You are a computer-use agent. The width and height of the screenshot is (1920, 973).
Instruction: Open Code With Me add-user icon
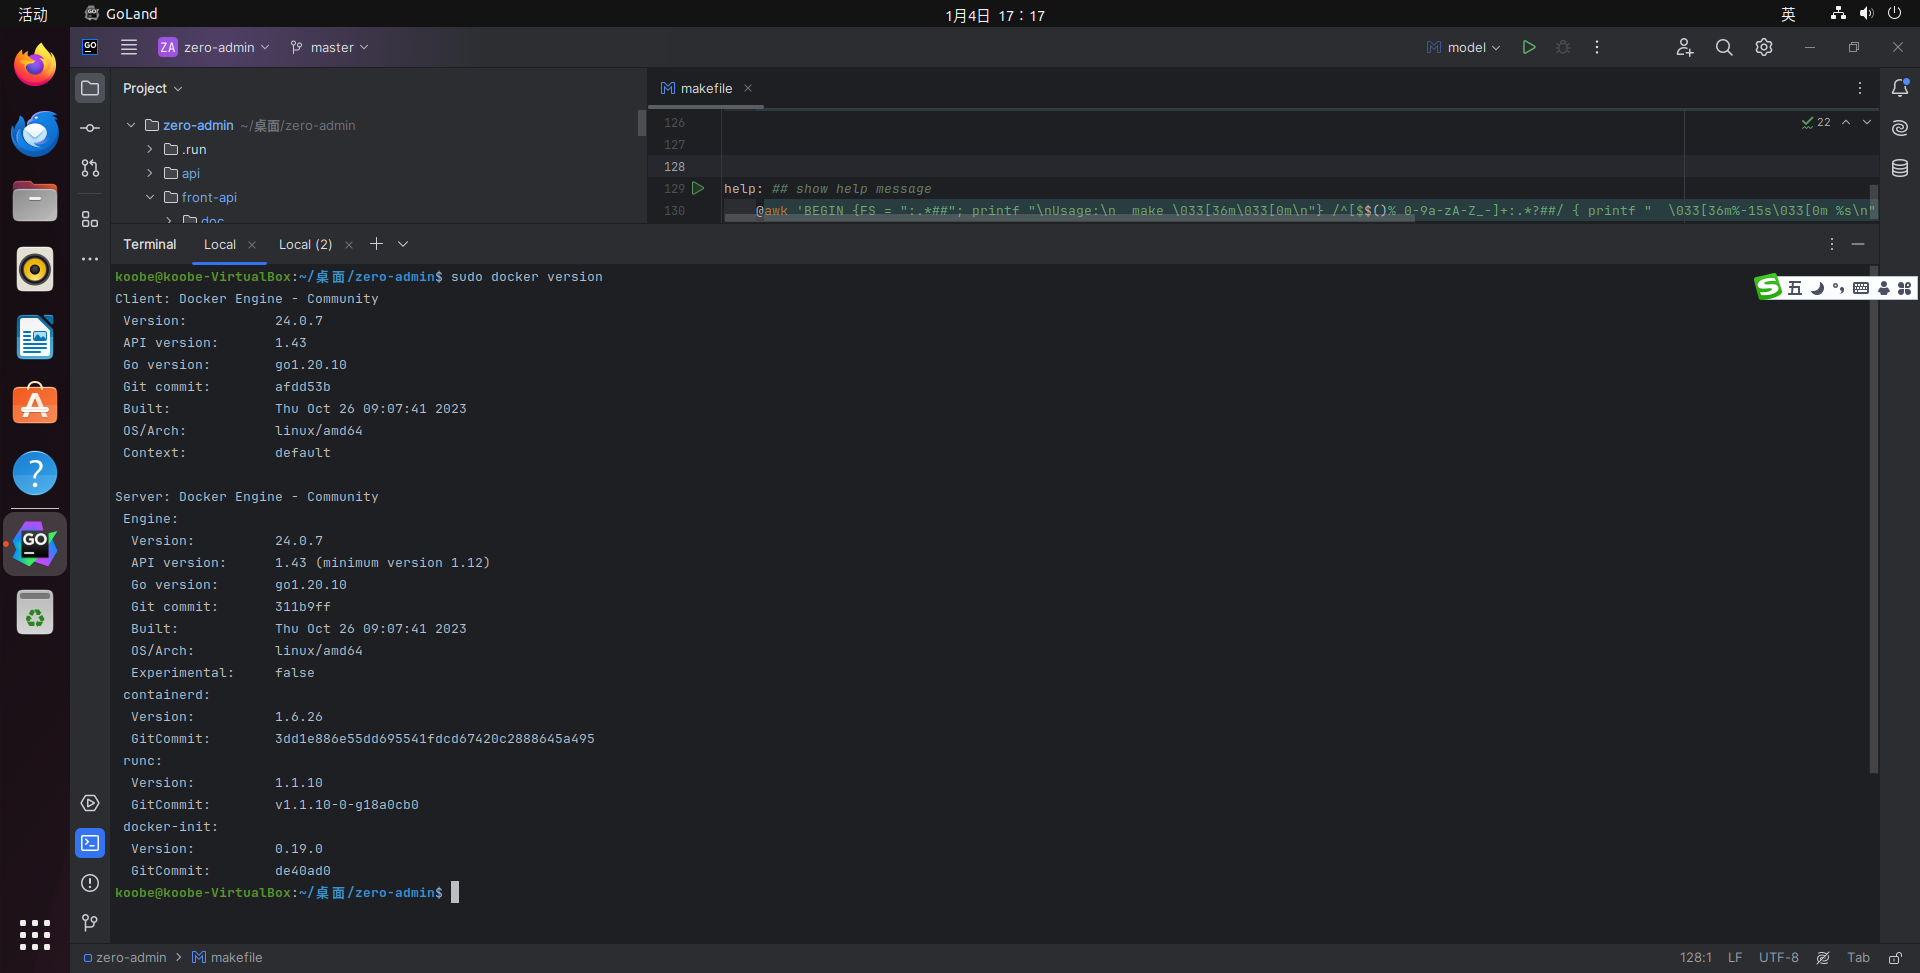pos(1684,47)
